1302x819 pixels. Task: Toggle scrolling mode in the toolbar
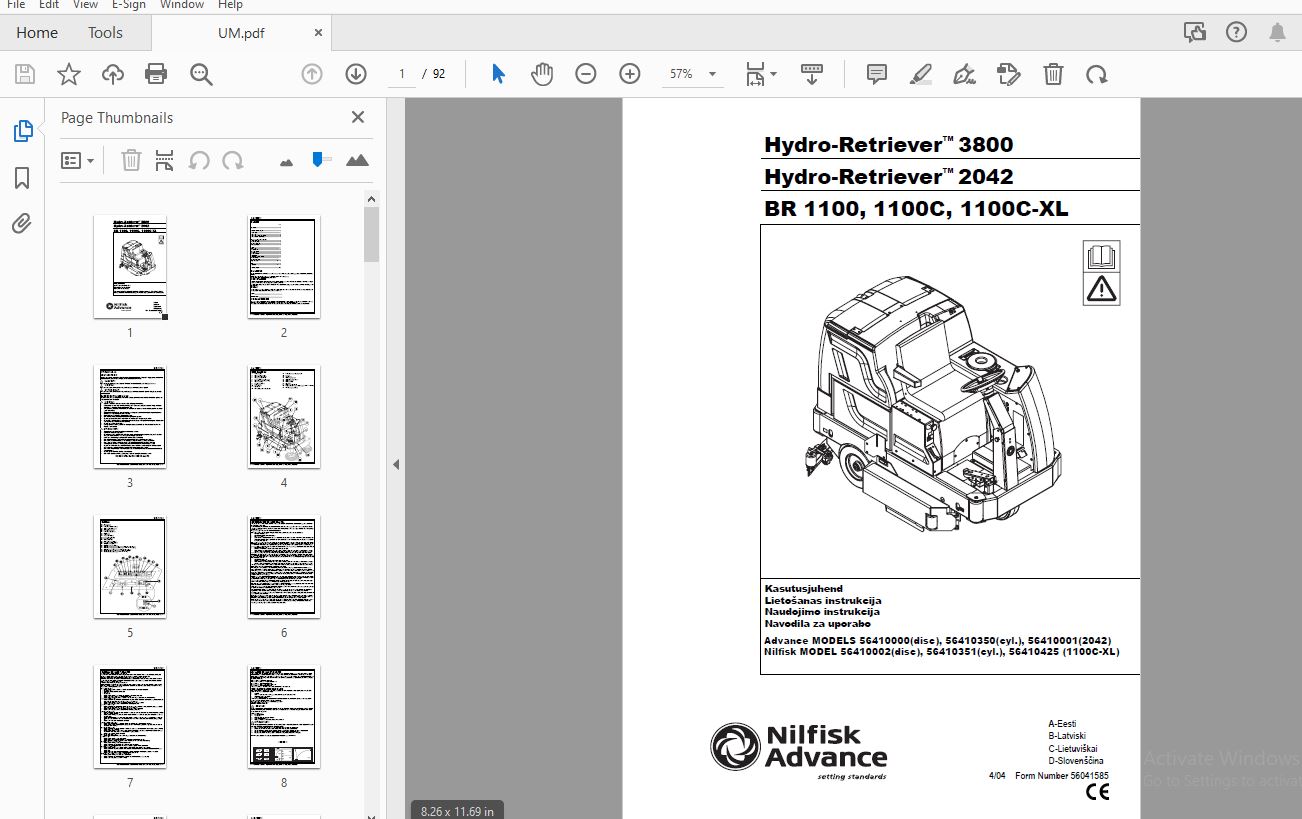click(x=812, y=74)
